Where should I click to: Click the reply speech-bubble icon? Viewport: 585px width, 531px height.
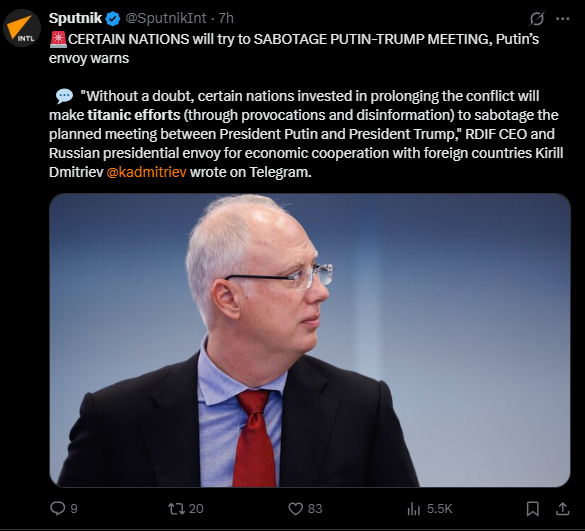[57, 508]
